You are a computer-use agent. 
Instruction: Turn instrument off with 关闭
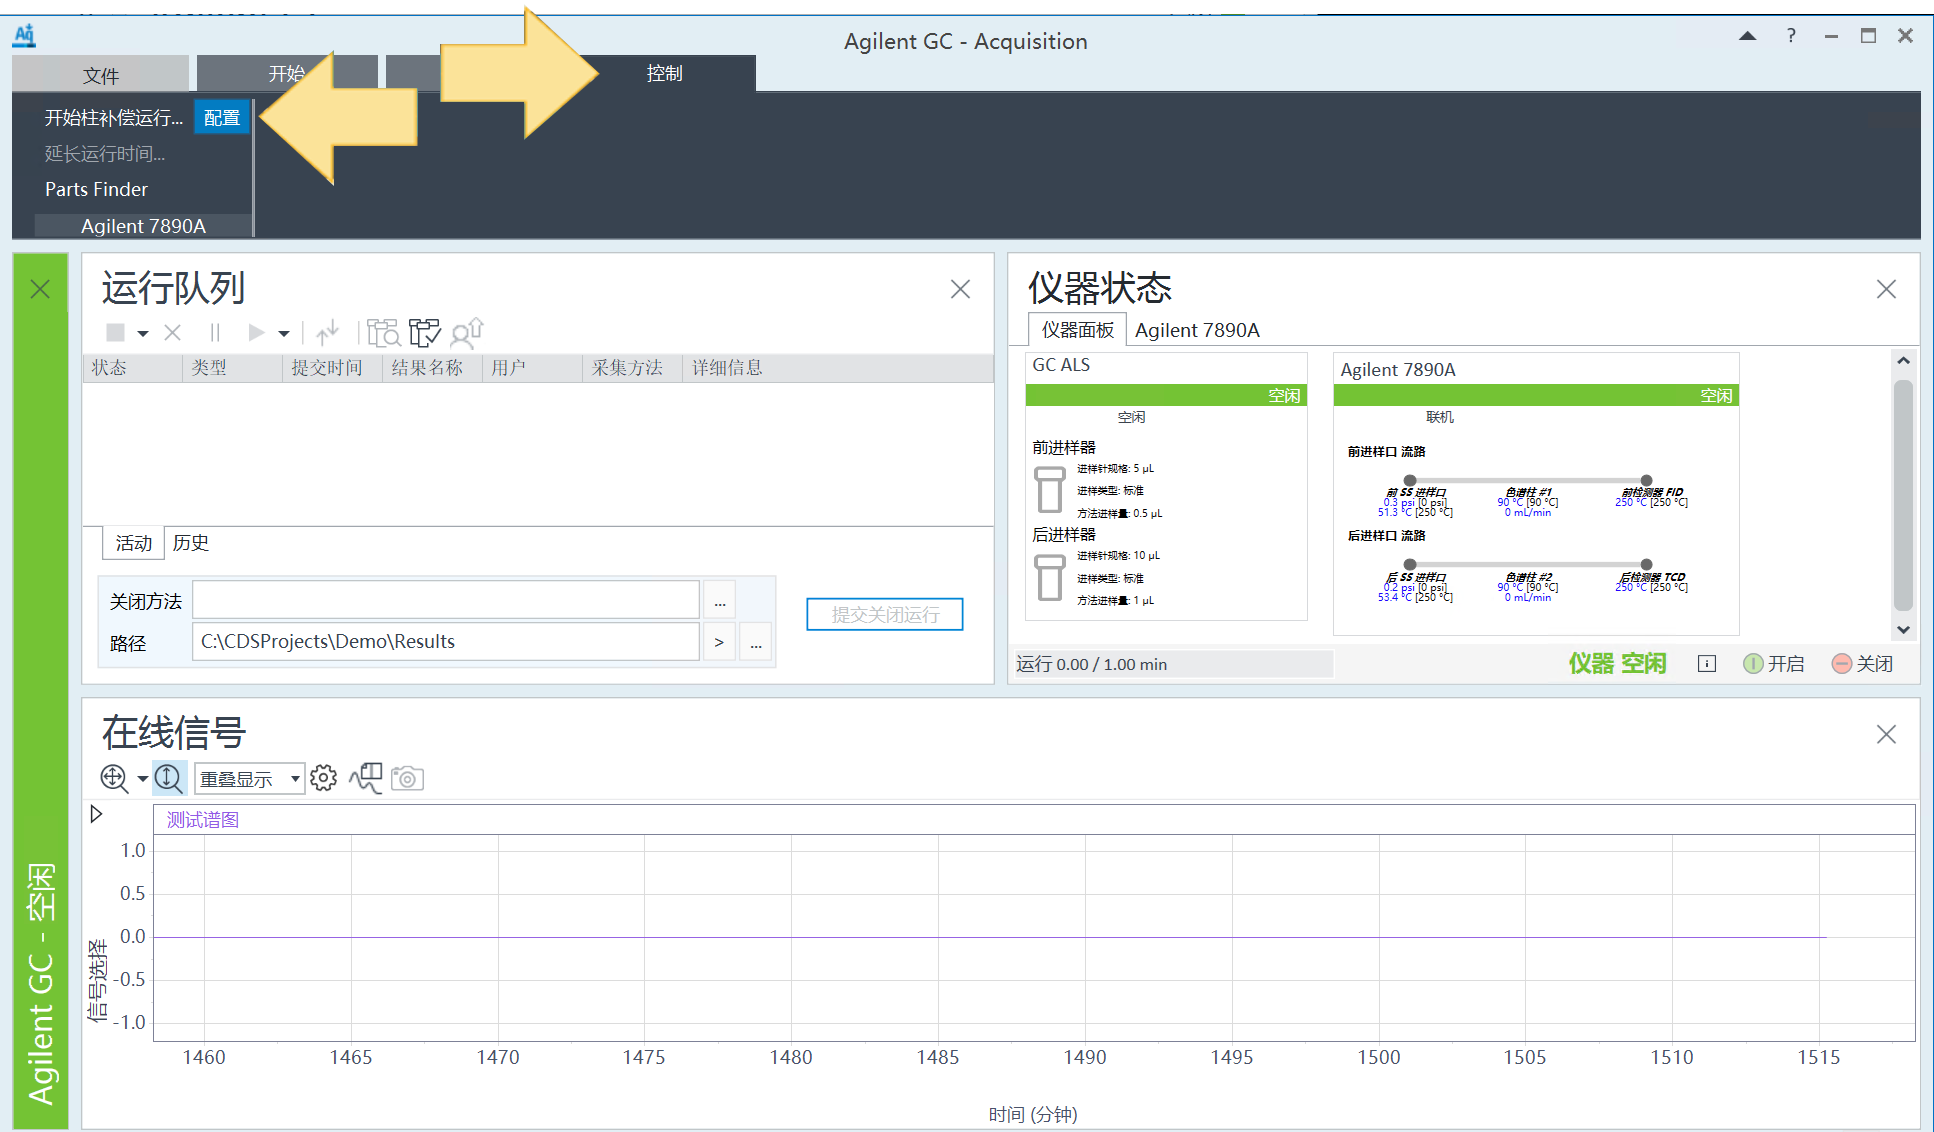point(1862,664)
